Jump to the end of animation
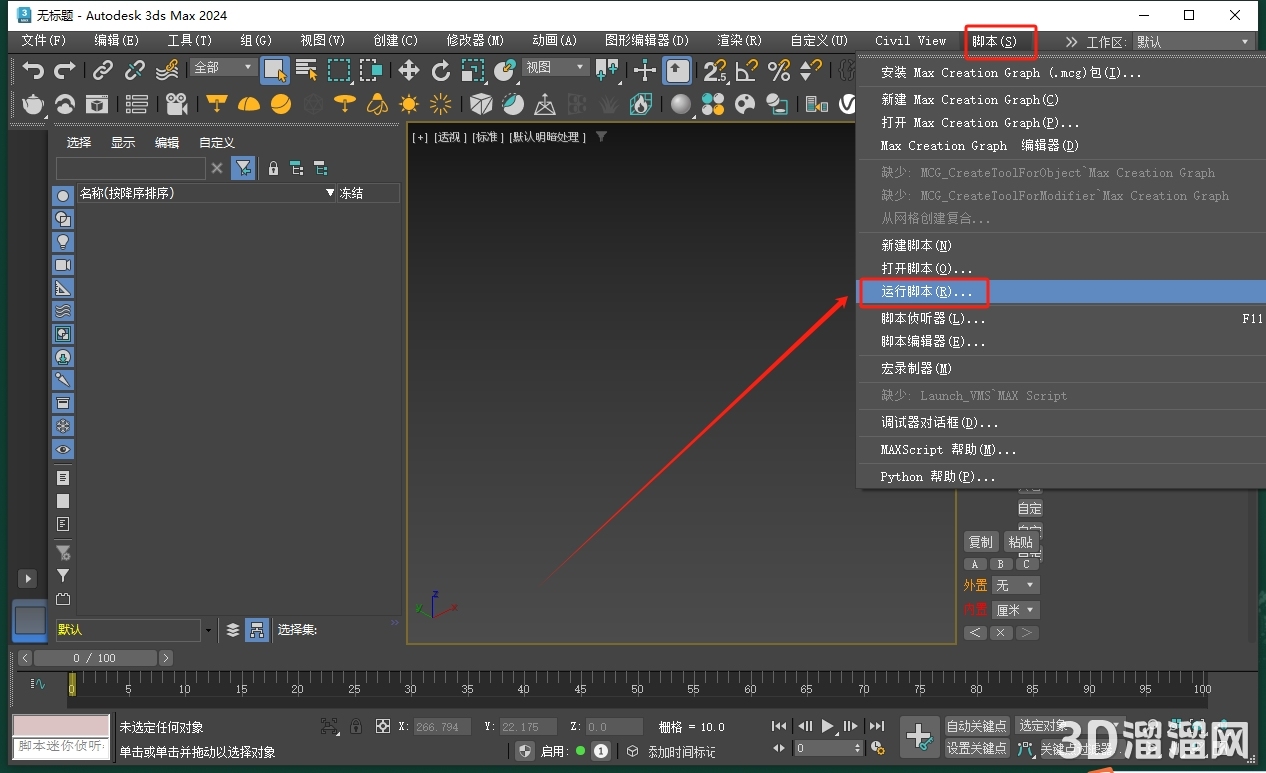Image resolution: width=1266 pixels, height=773 pixels. coord(876,726)
